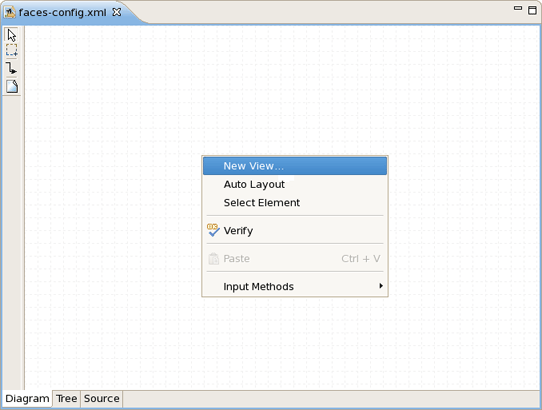The image size is (542, 410).
Task: Open the Diagram tab
Action: click(x=27, y=399)
